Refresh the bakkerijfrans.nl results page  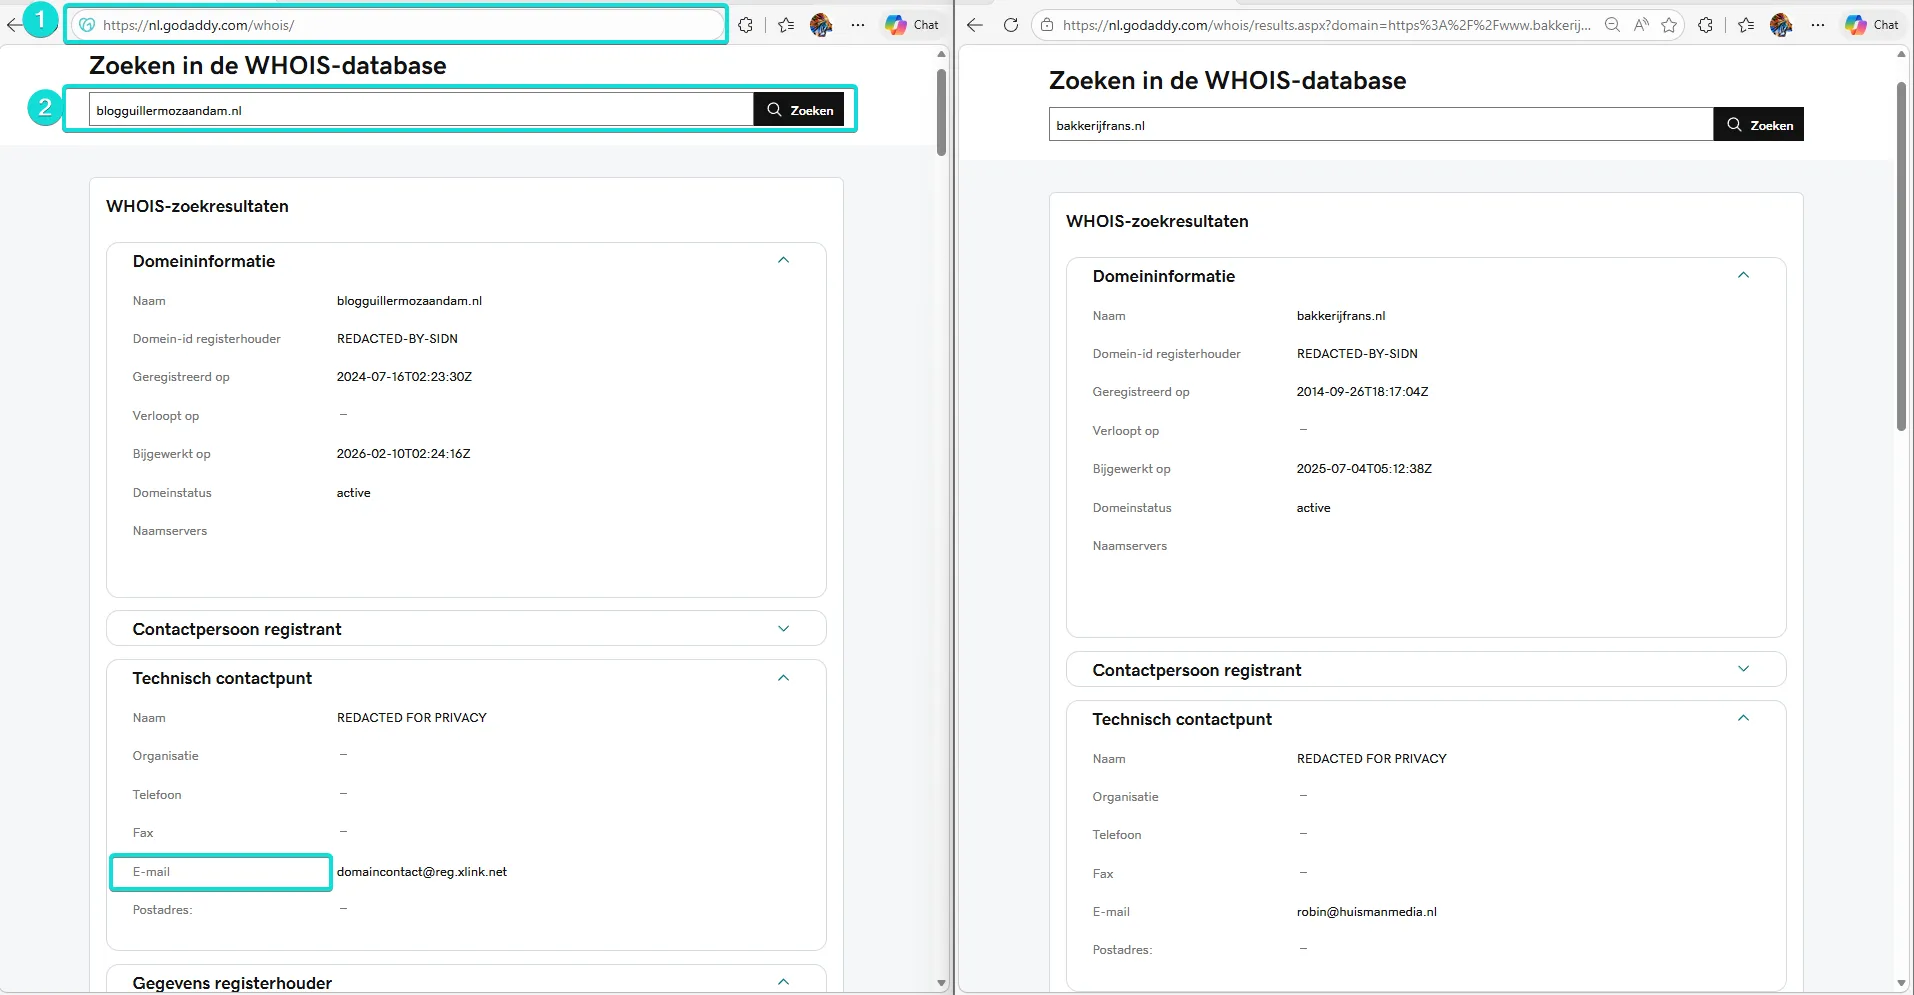click(1010, 25)
